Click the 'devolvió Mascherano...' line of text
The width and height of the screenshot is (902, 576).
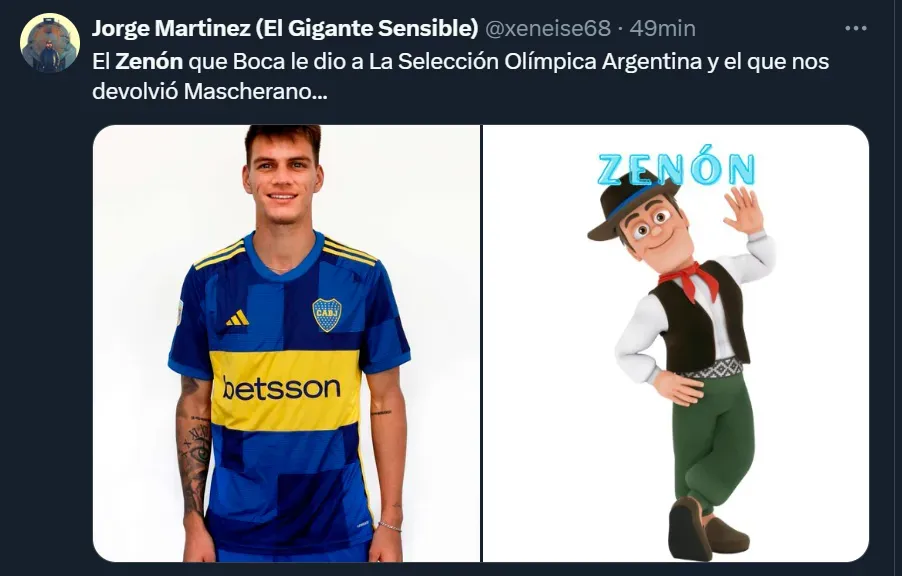(x=209, y=91)
